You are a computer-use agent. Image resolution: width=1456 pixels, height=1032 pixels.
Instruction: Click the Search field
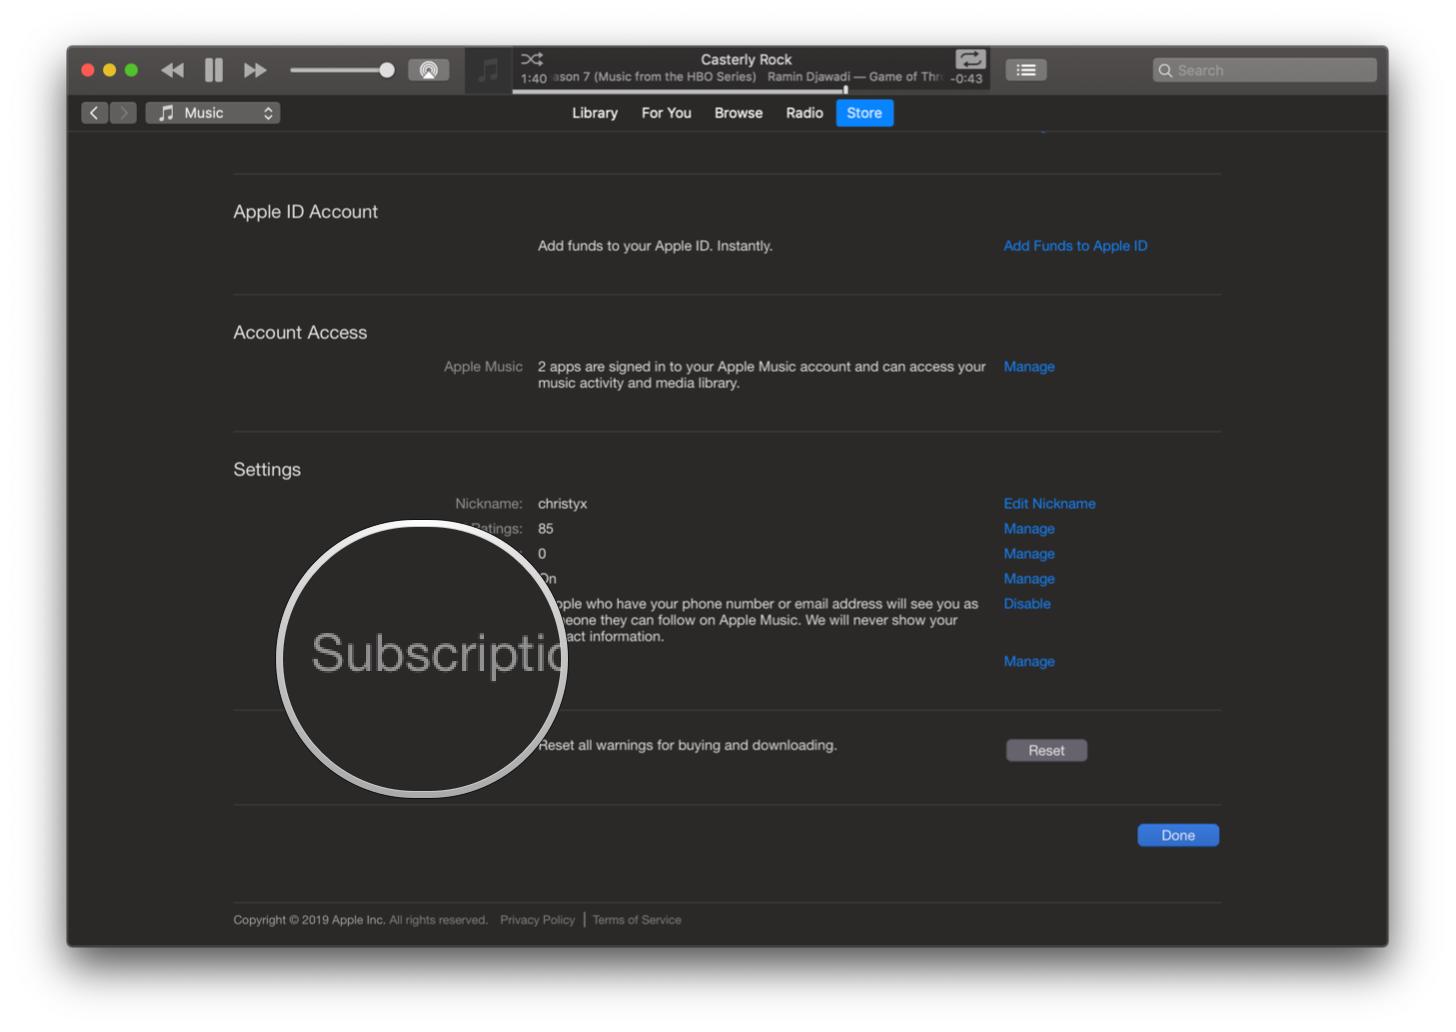point(1265,70)
